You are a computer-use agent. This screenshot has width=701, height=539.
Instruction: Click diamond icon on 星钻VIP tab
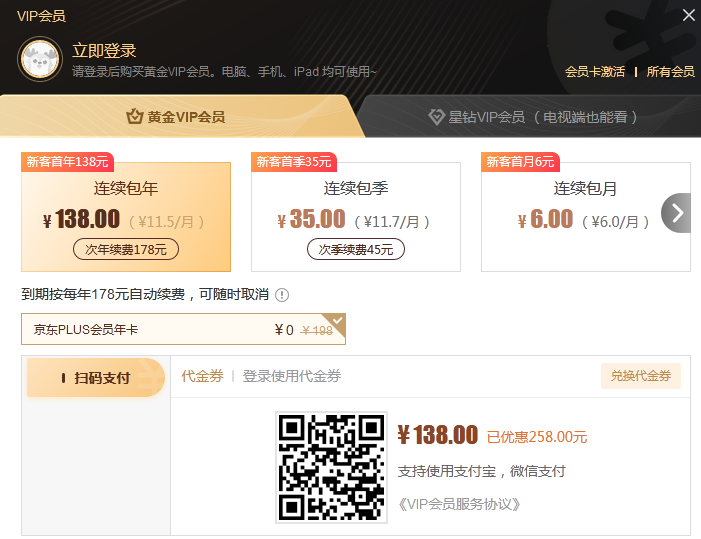point(436,117)
